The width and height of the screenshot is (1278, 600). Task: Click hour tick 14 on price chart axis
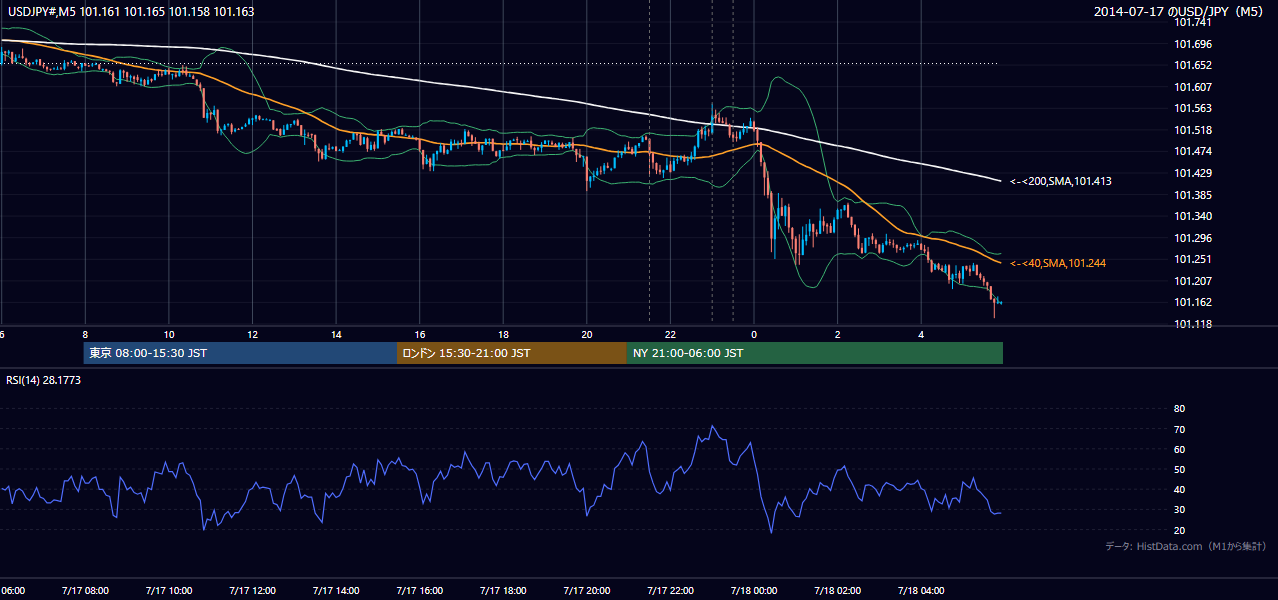(x=337, y=335)
